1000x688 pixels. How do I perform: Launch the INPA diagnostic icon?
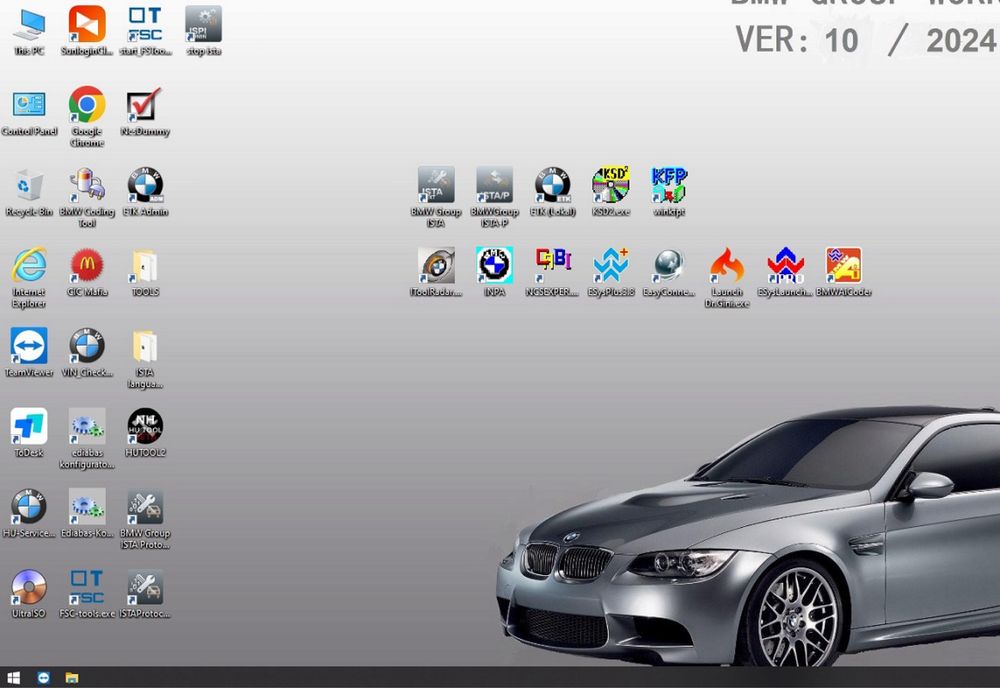(494, 272)
